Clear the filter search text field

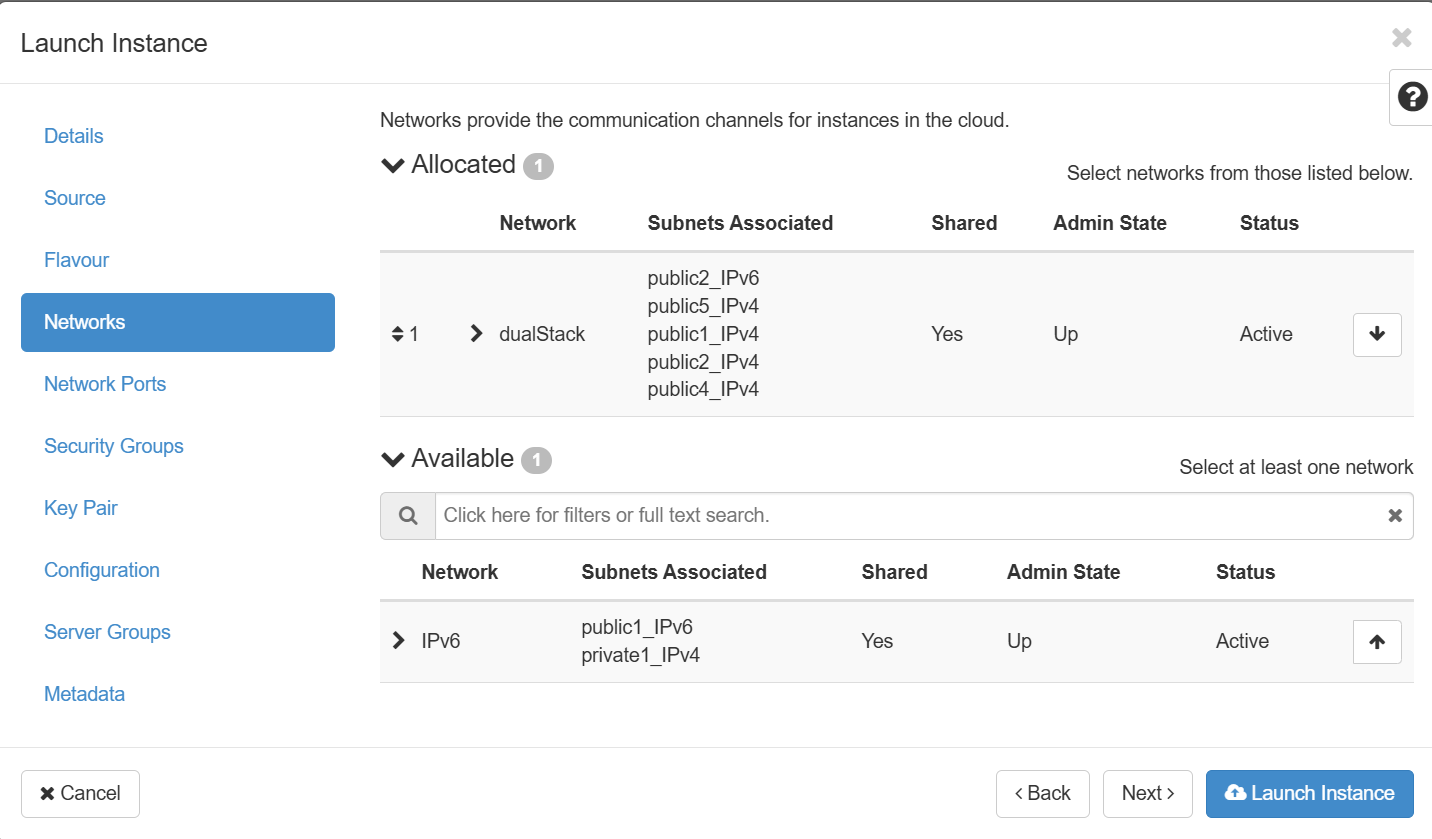pos(1394,516)
